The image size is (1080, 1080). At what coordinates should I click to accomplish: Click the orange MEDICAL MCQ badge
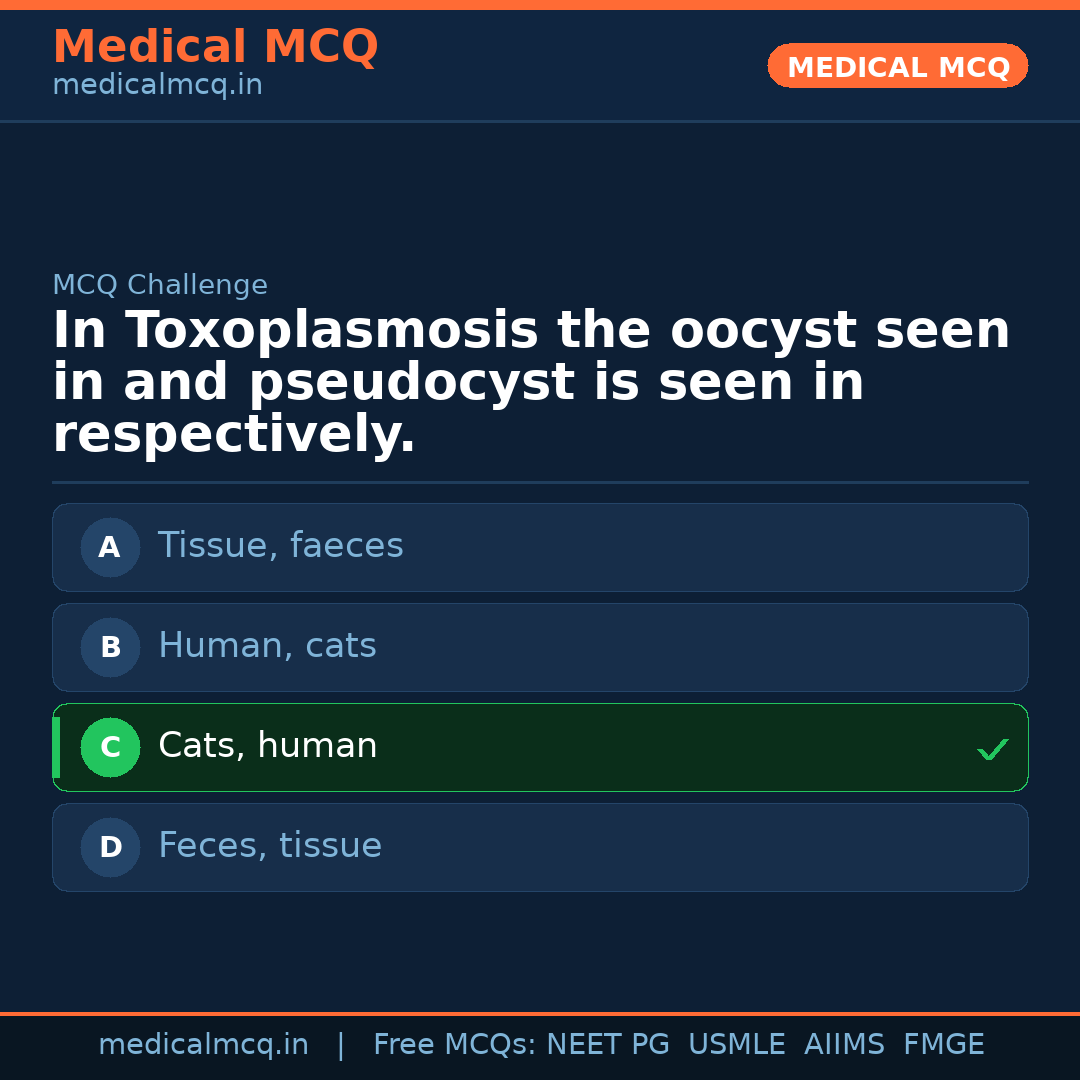pos(897,66)
